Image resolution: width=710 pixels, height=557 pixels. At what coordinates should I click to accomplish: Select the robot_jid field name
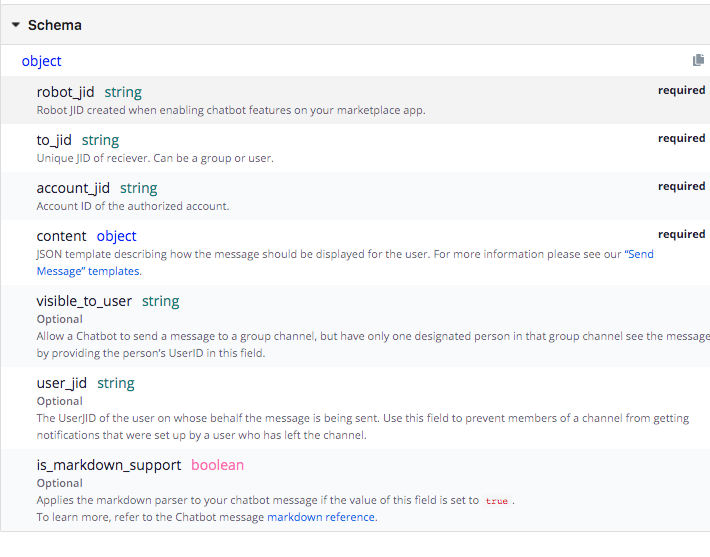pyautogui.click(x=65, y=92)
